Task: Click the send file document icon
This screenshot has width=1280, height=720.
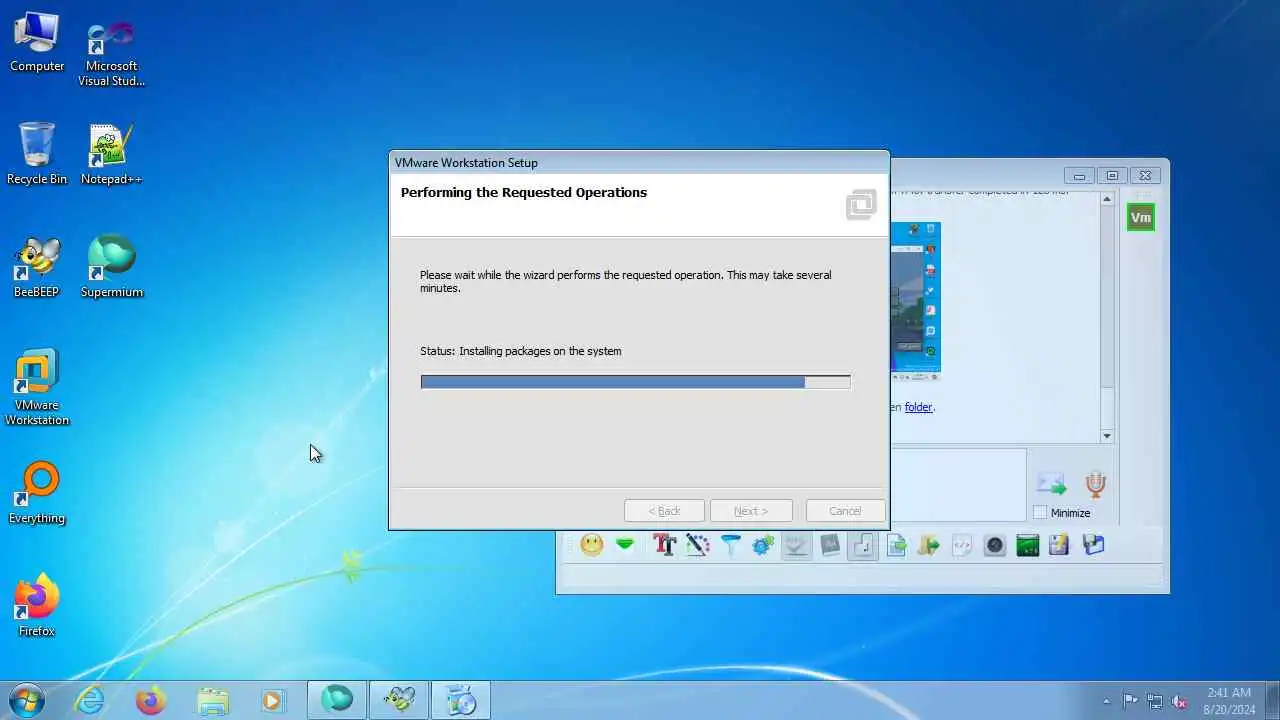Action: (x=896, y=545)
